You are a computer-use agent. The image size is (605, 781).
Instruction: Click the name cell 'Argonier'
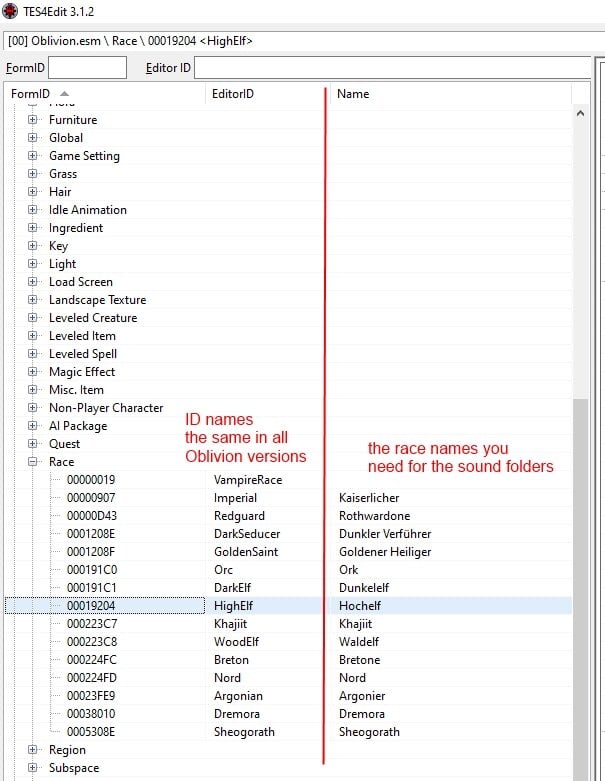362,695
